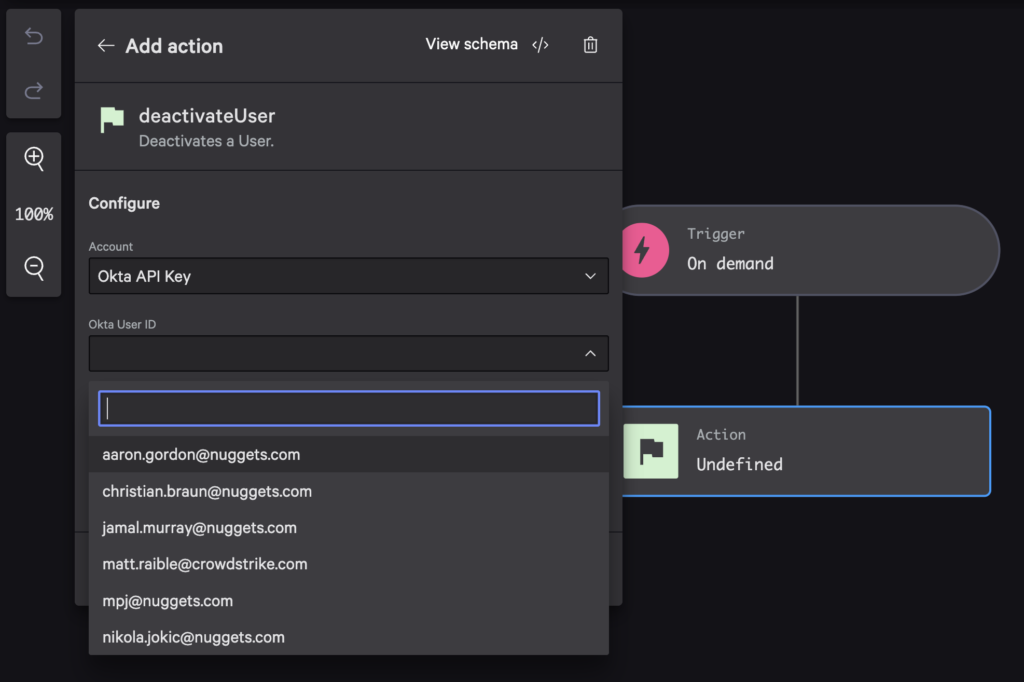Select aaron.gordon@nuggets.com from the list

pos(201,454)
